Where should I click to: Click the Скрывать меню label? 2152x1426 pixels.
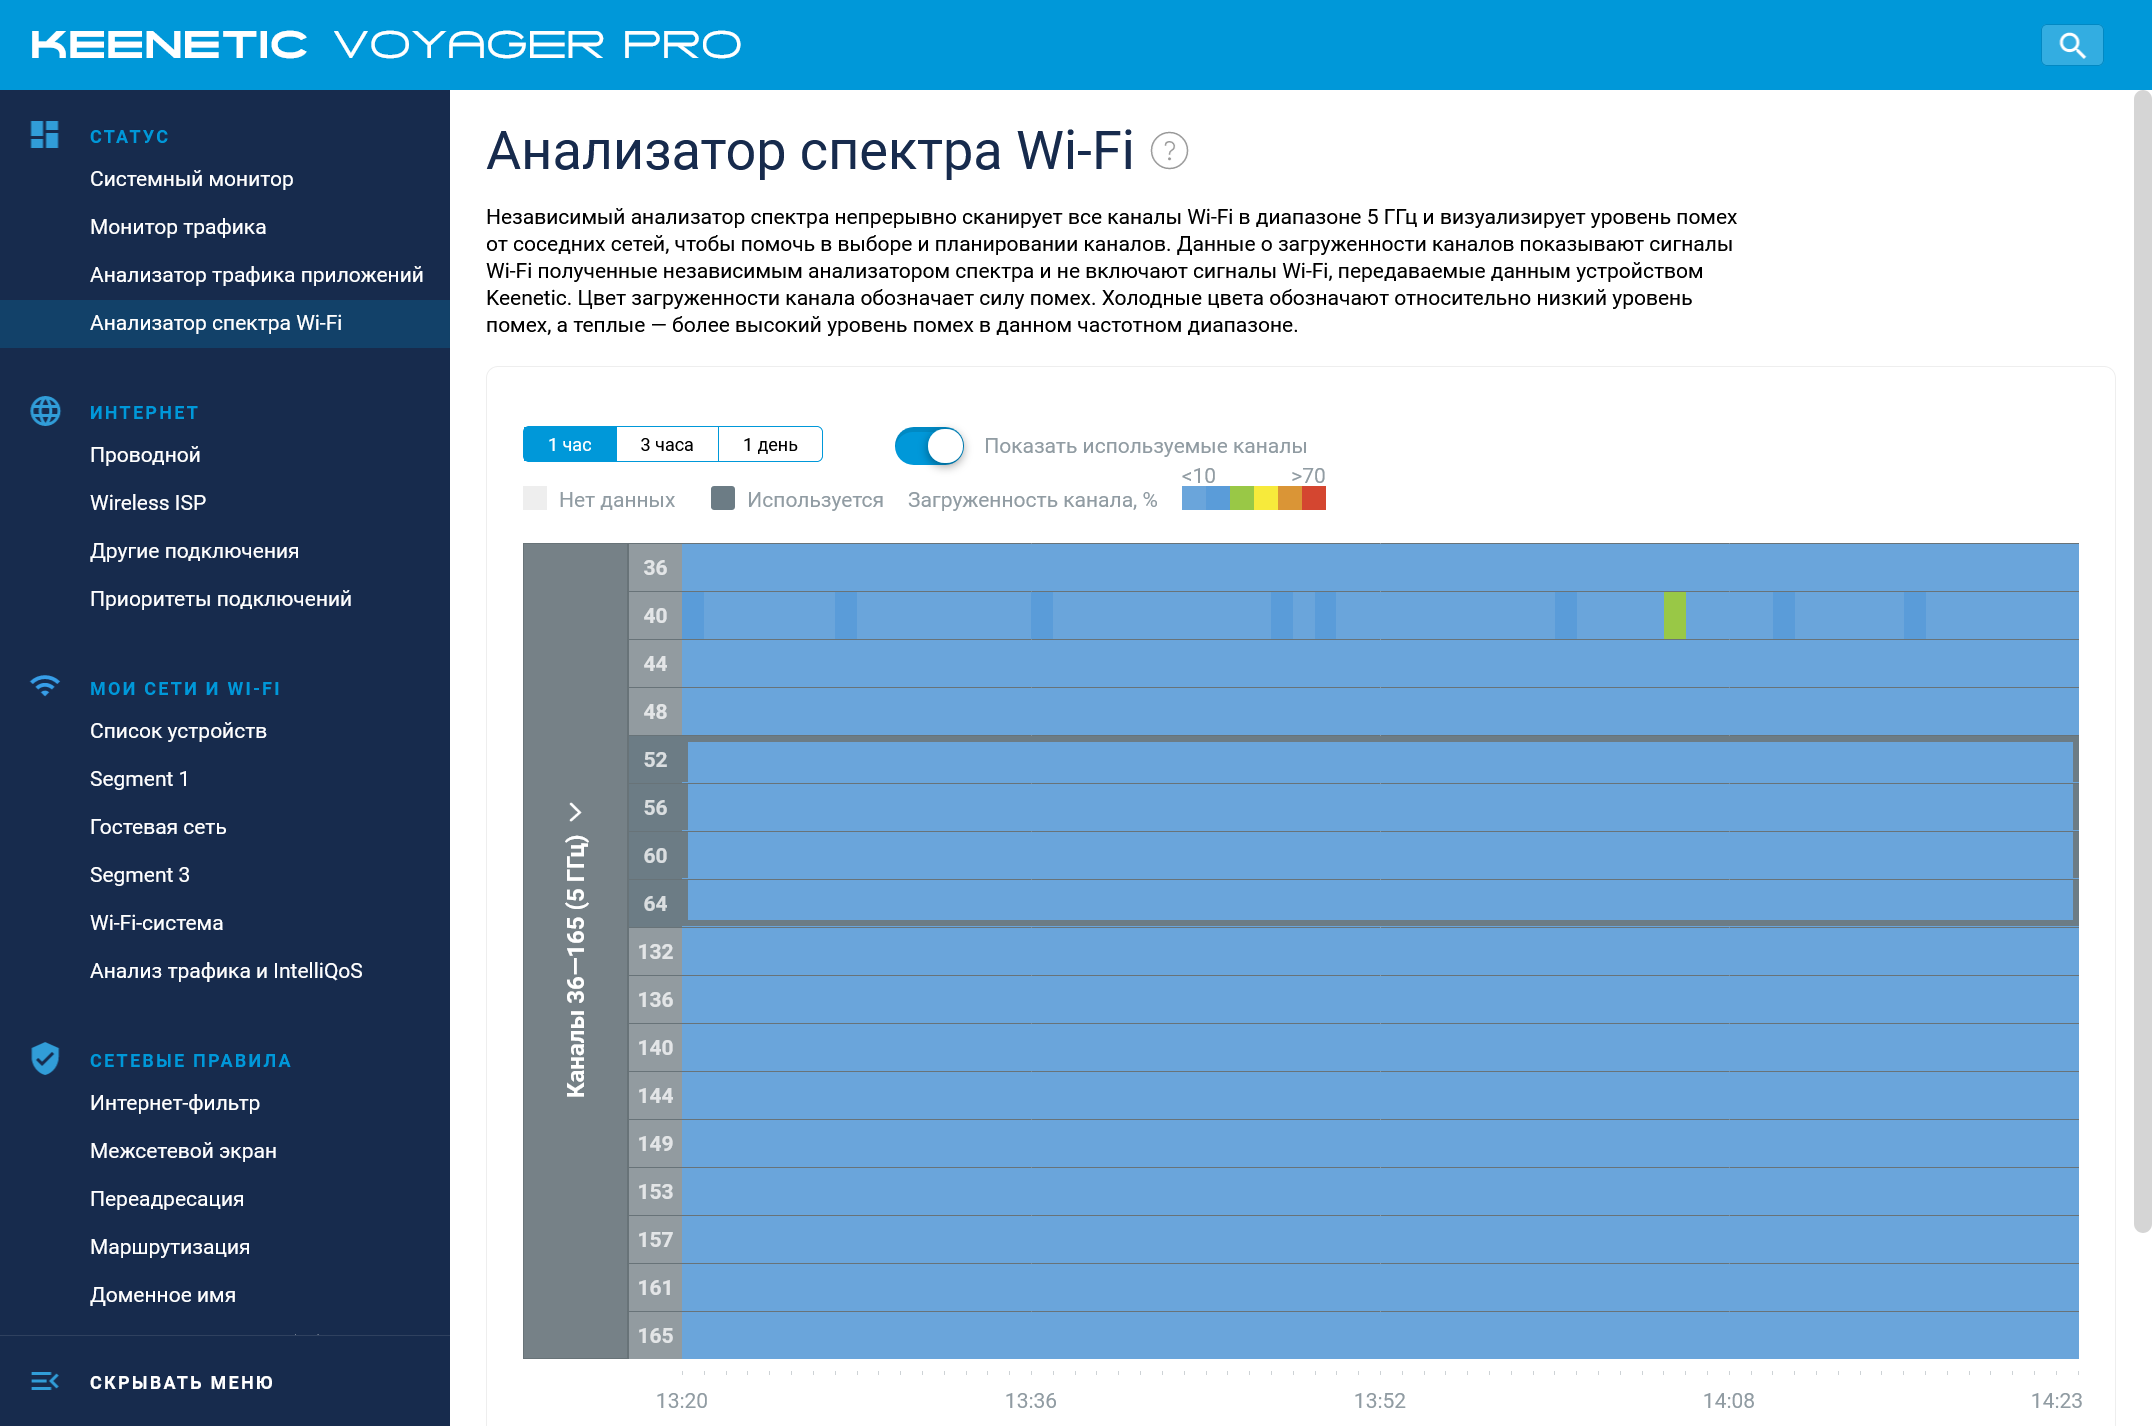(x=181, y=1382)
